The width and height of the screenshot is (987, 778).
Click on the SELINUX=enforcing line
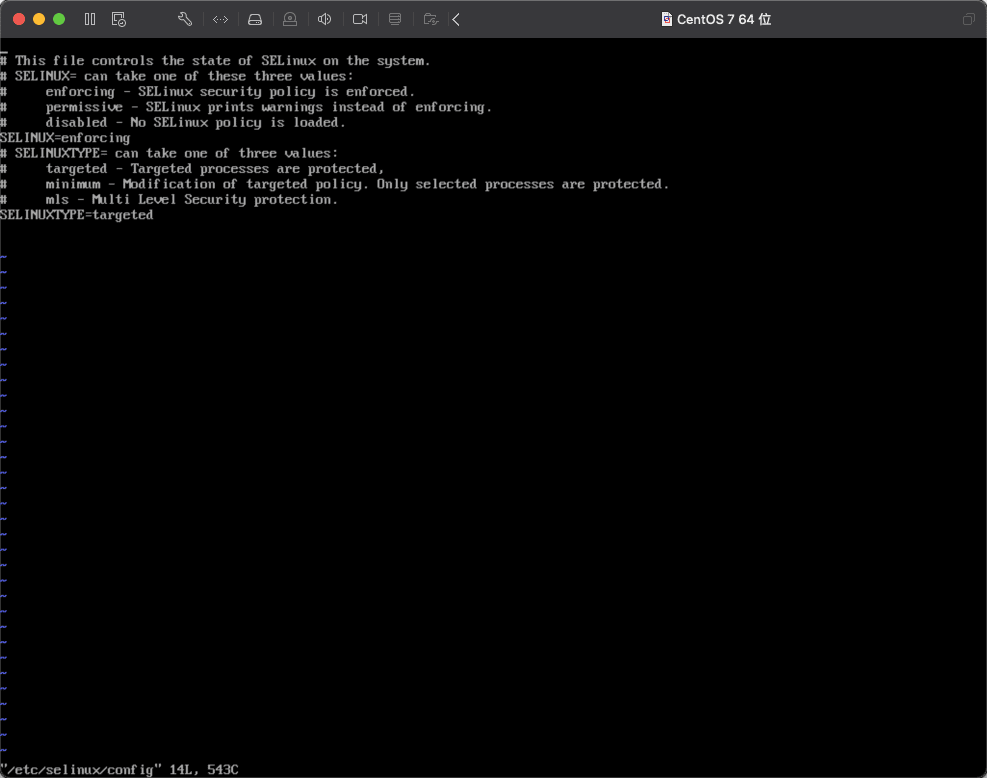[65, 138]
